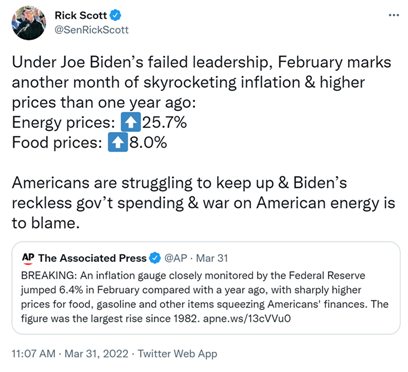Click the 'Under Joe Biden's failed leadership' paragraph

click(201, 82)
